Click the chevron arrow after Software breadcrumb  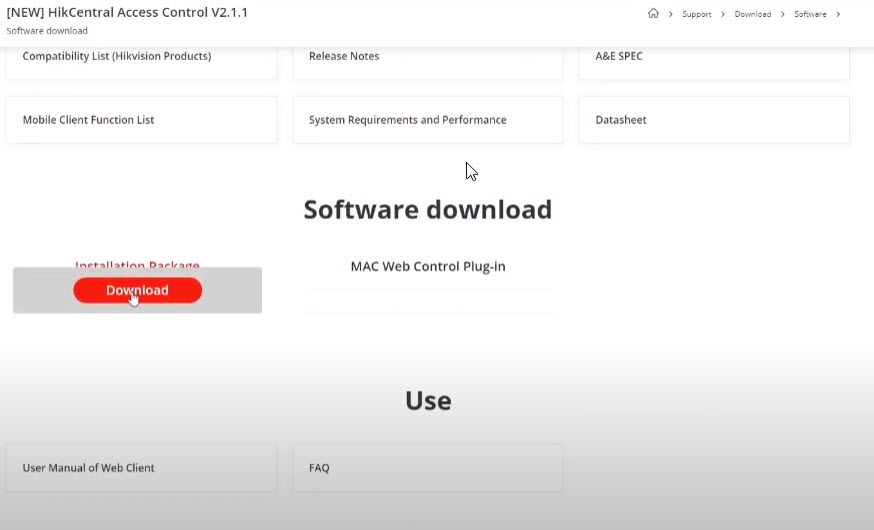click(838, 14)
